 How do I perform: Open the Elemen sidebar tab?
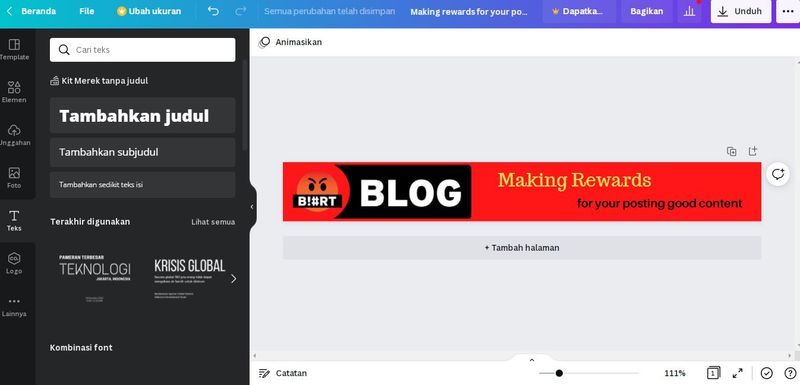coord(14,92)
